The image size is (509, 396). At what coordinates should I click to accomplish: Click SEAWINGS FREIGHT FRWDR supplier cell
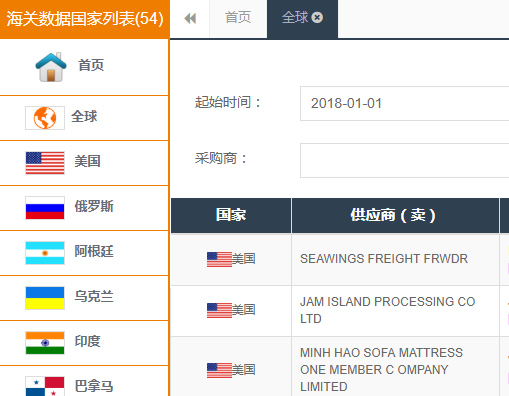[395, 259]
